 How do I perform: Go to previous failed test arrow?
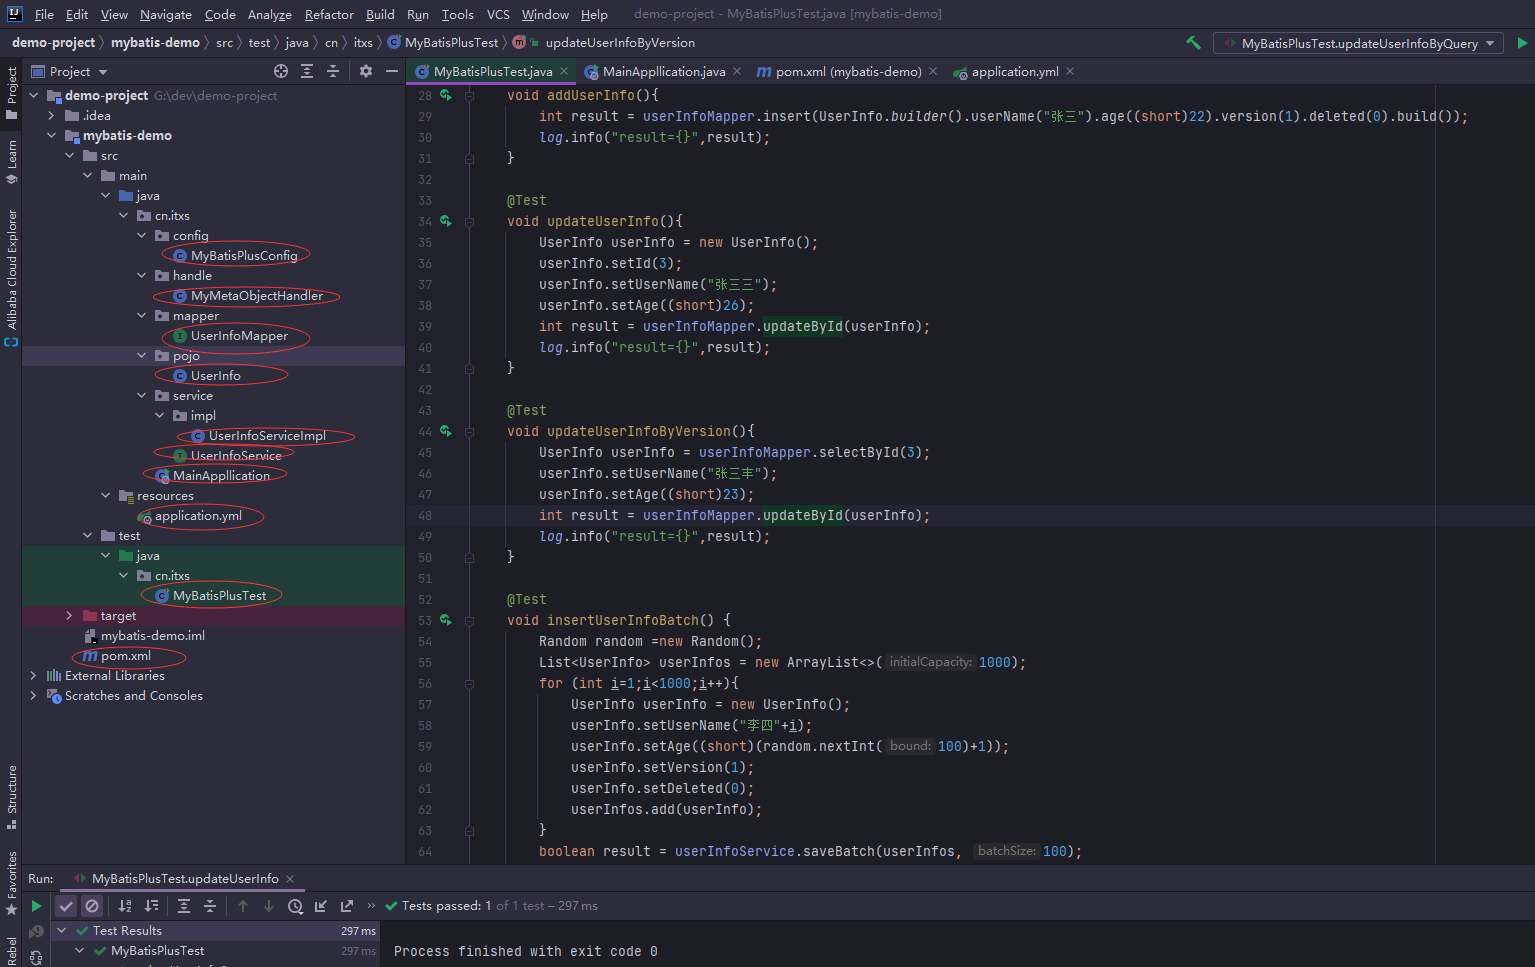(x=243, y=906)
